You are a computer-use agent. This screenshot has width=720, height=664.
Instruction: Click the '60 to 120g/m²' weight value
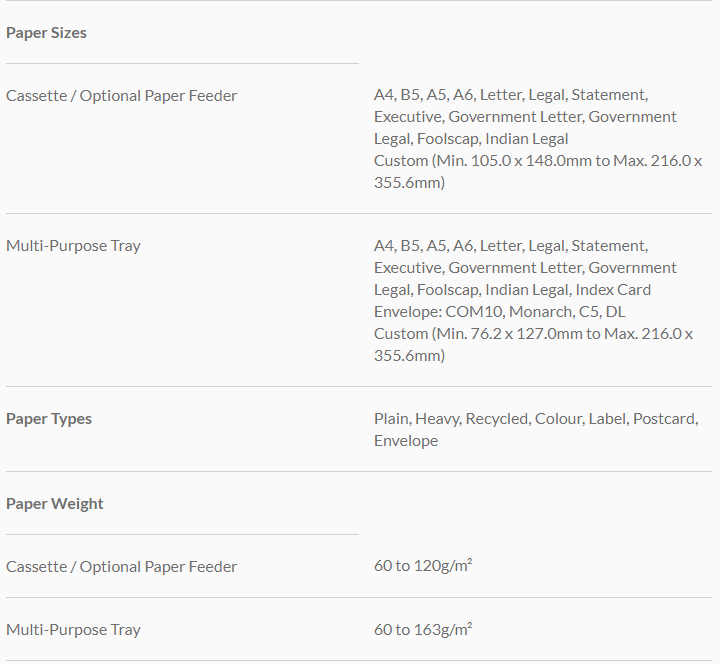[x=423, y=567]
